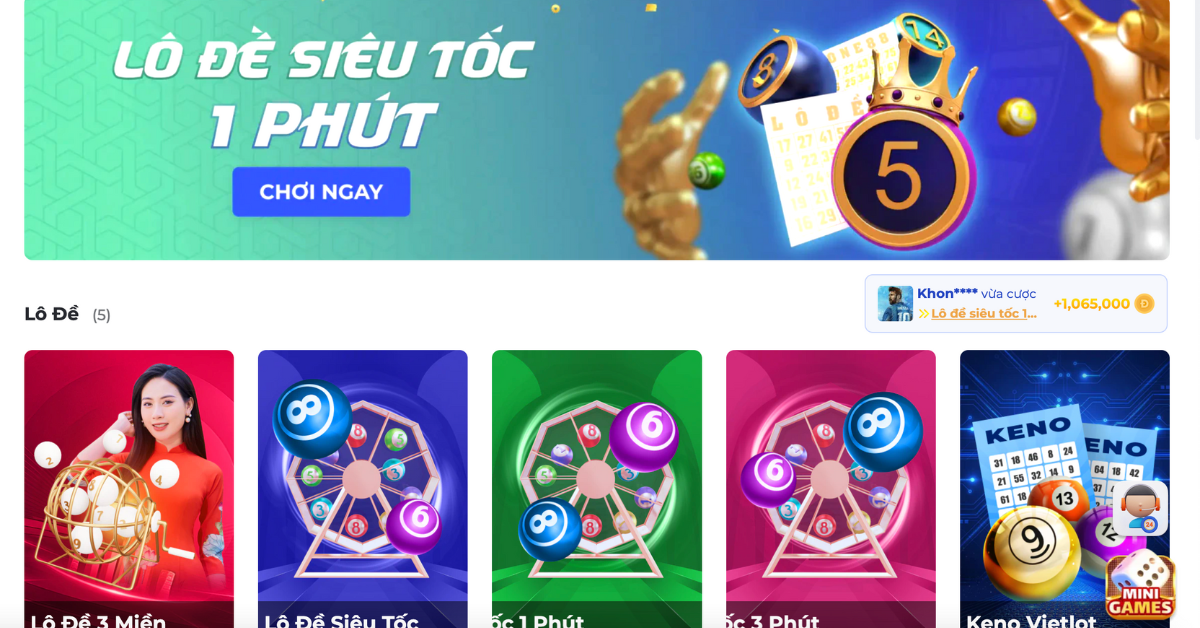Click the LÔ ĐỀ SIÊU TỐC 1 PHÚT banner title
This screenshot has height=628, width=1200.
322,92
